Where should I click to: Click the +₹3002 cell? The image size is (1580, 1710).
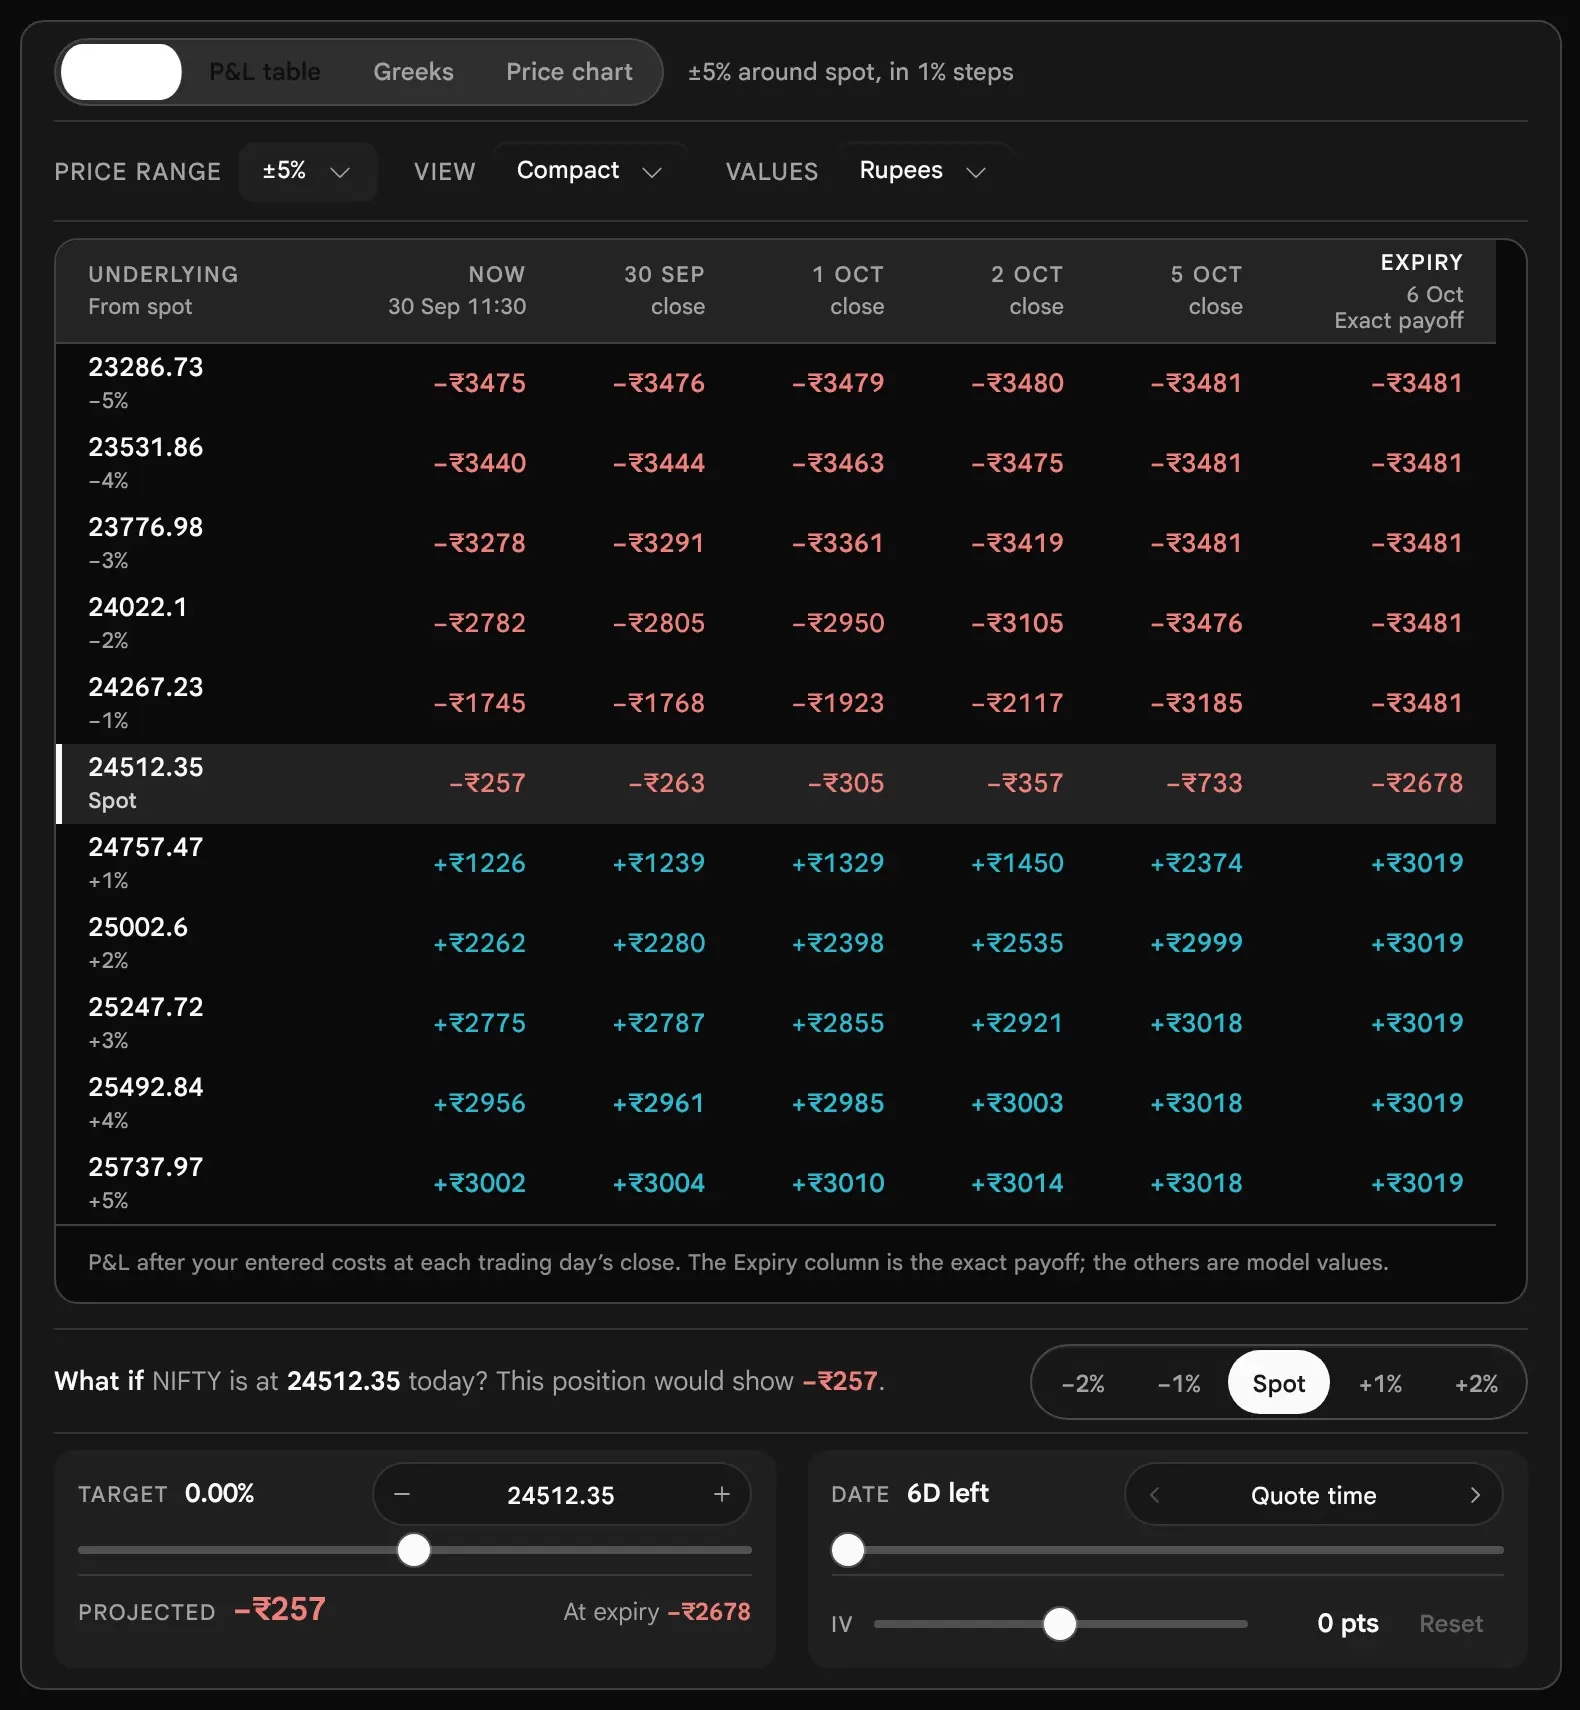pos(479,1183)
